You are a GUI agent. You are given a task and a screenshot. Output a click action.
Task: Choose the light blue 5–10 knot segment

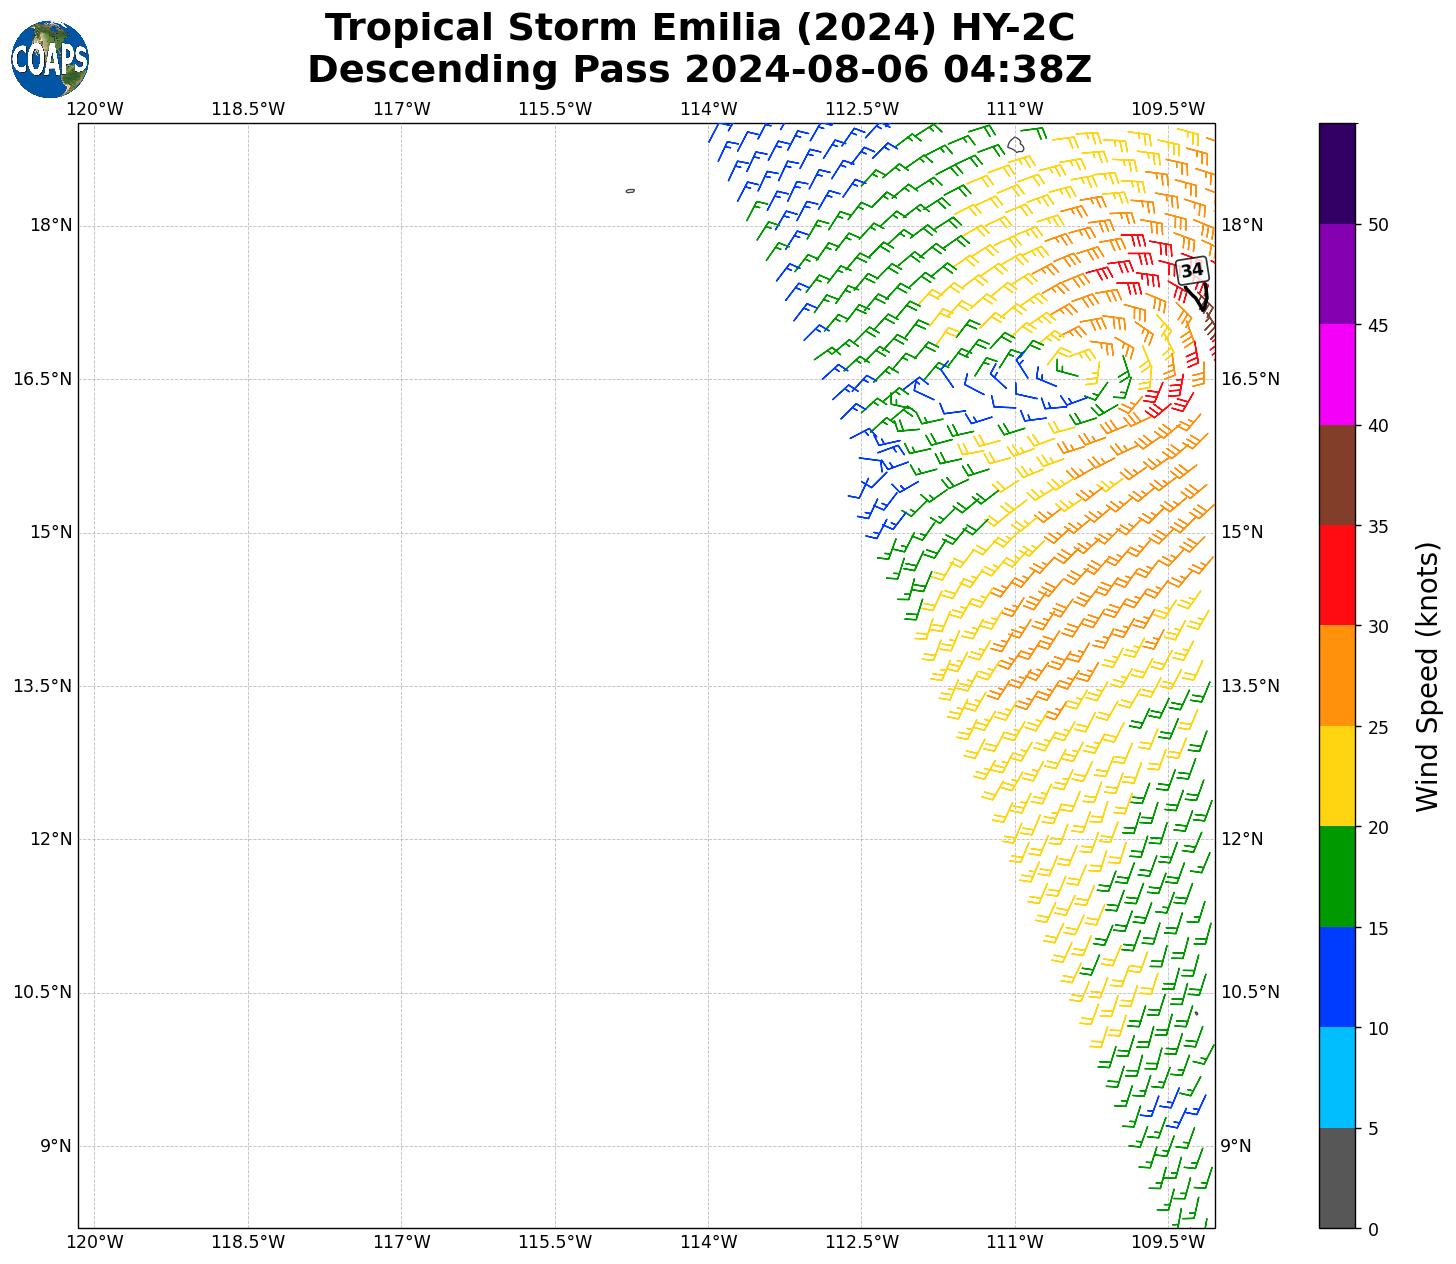point(1337,1078)
